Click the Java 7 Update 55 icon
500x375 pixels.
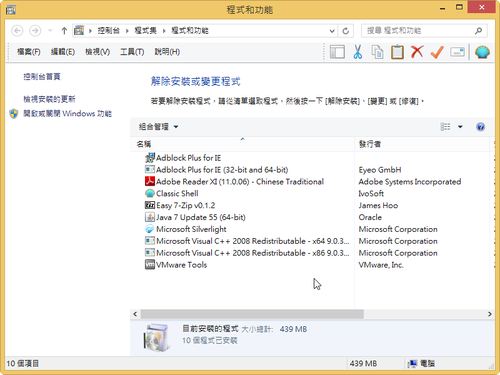[x=150, y=217]
